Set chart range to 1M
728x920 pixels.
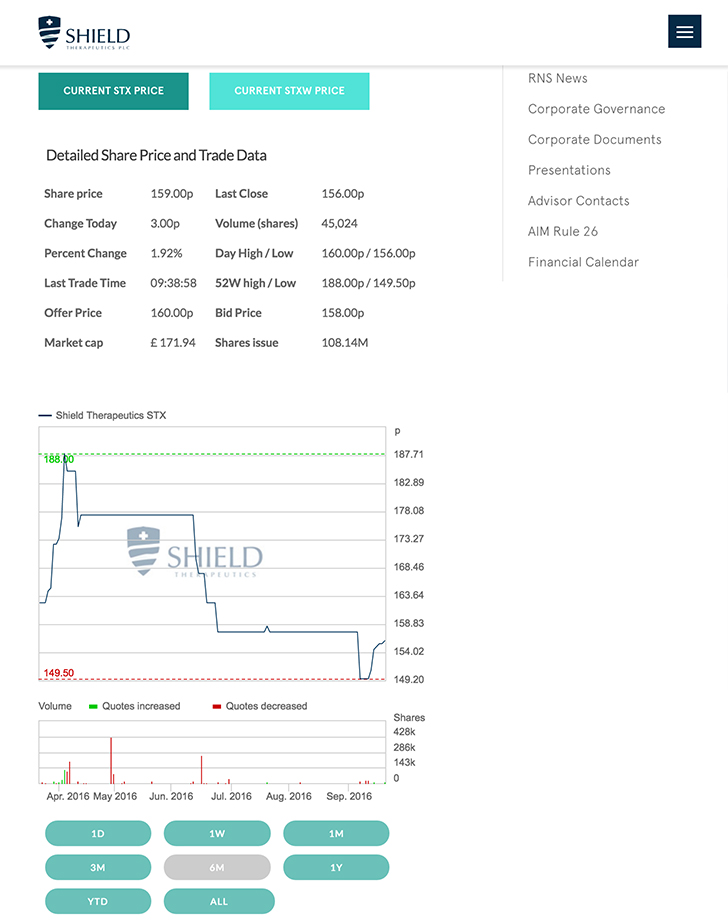336,833
